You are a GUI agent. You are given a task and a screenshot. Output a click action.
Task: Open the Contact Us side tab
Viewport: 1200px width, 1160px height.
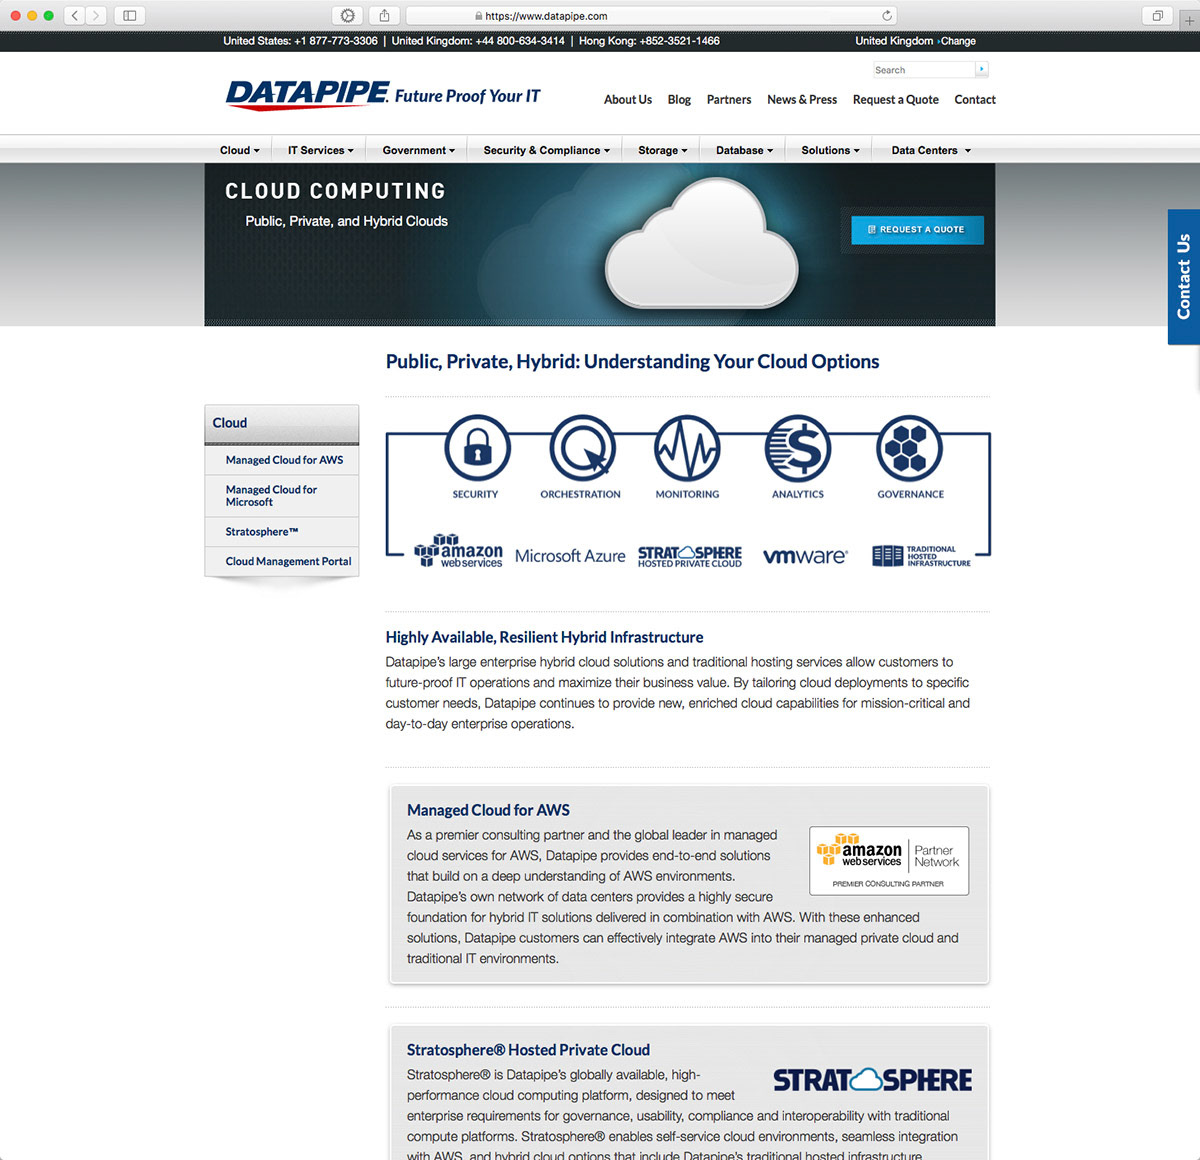1184,277
